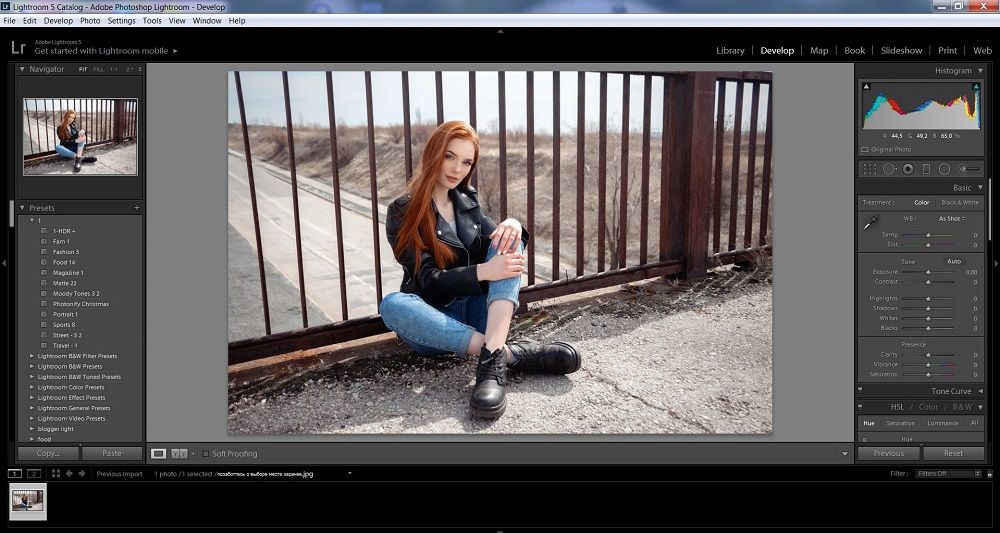Open the WB As Shot dropdown
1000x533 pixels.
point(952,219)
